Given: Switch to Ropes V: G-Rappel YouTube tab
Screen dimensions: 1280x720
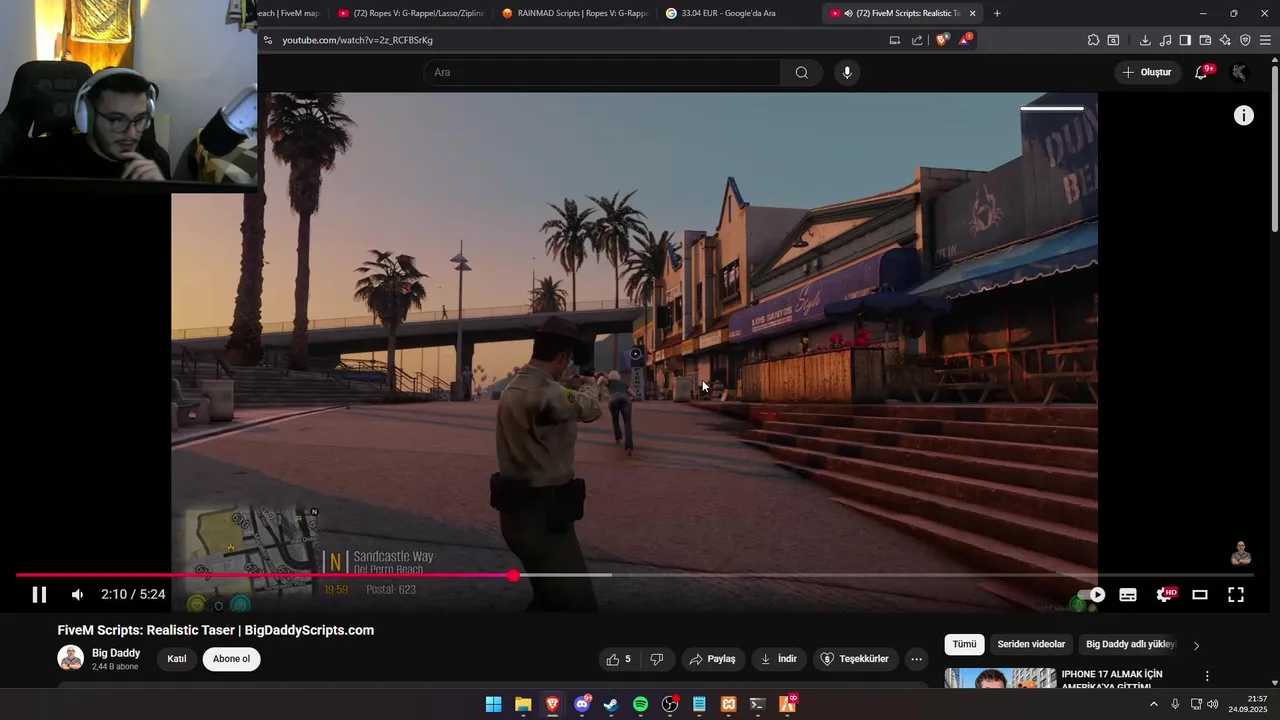Looking at the screenshot, I should click(x=412, y=13).
